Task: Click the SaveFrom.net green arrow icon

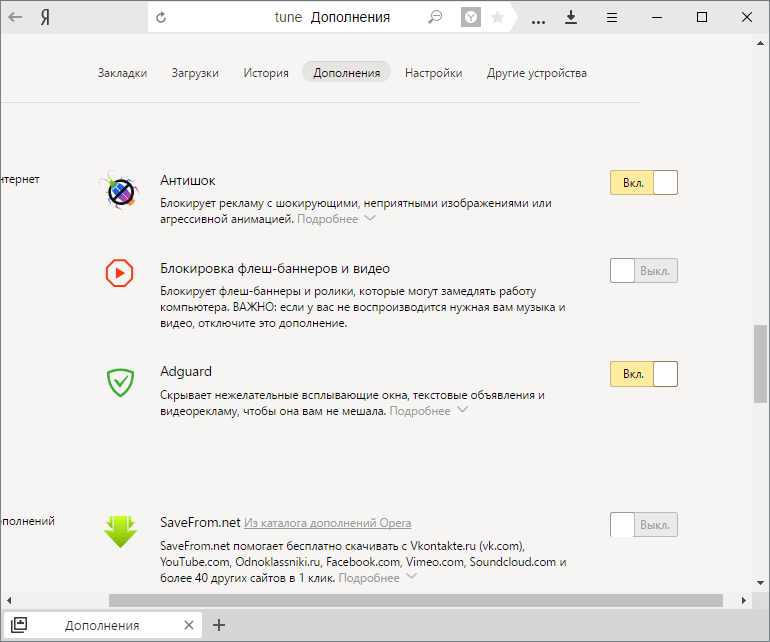Action: (120, 531)
